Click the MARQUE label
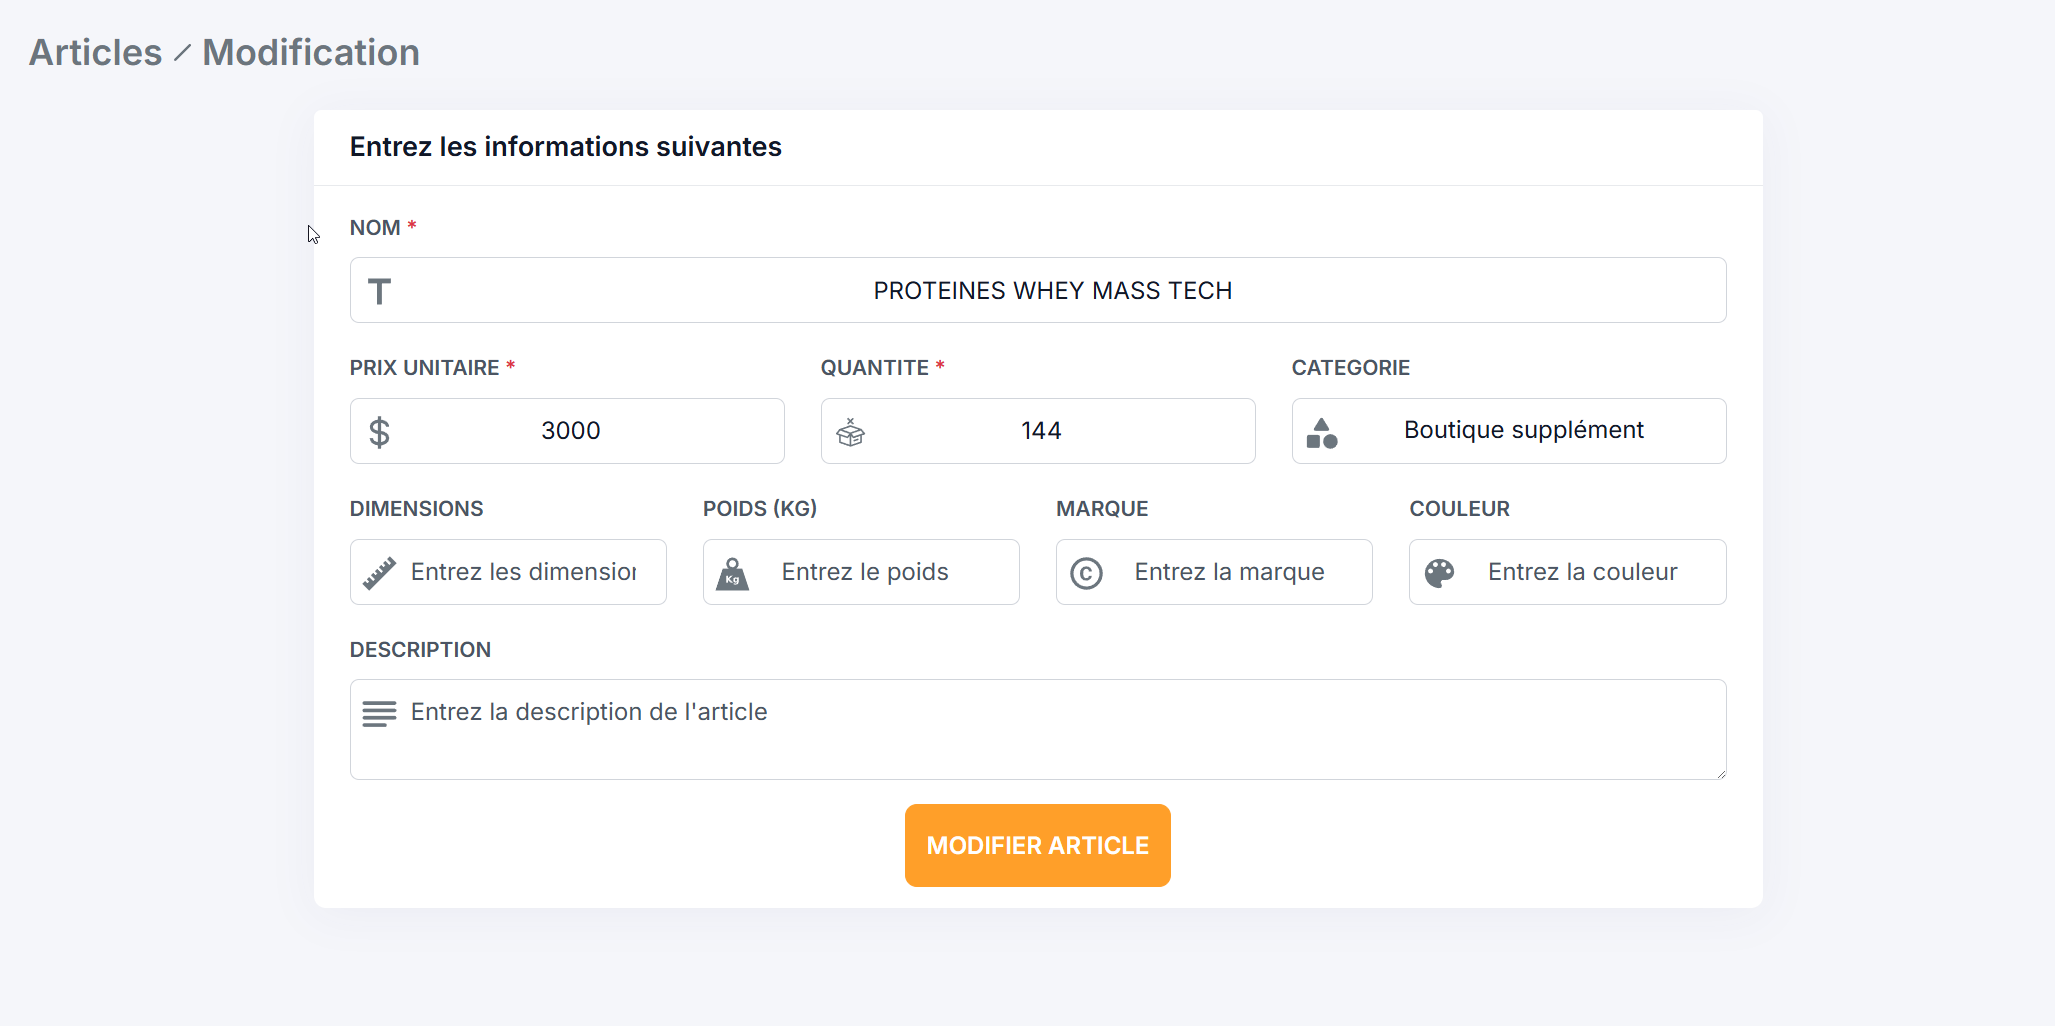Image resolution: width=2055 pixels, height=1026 pixels. tap(1102, 509)
